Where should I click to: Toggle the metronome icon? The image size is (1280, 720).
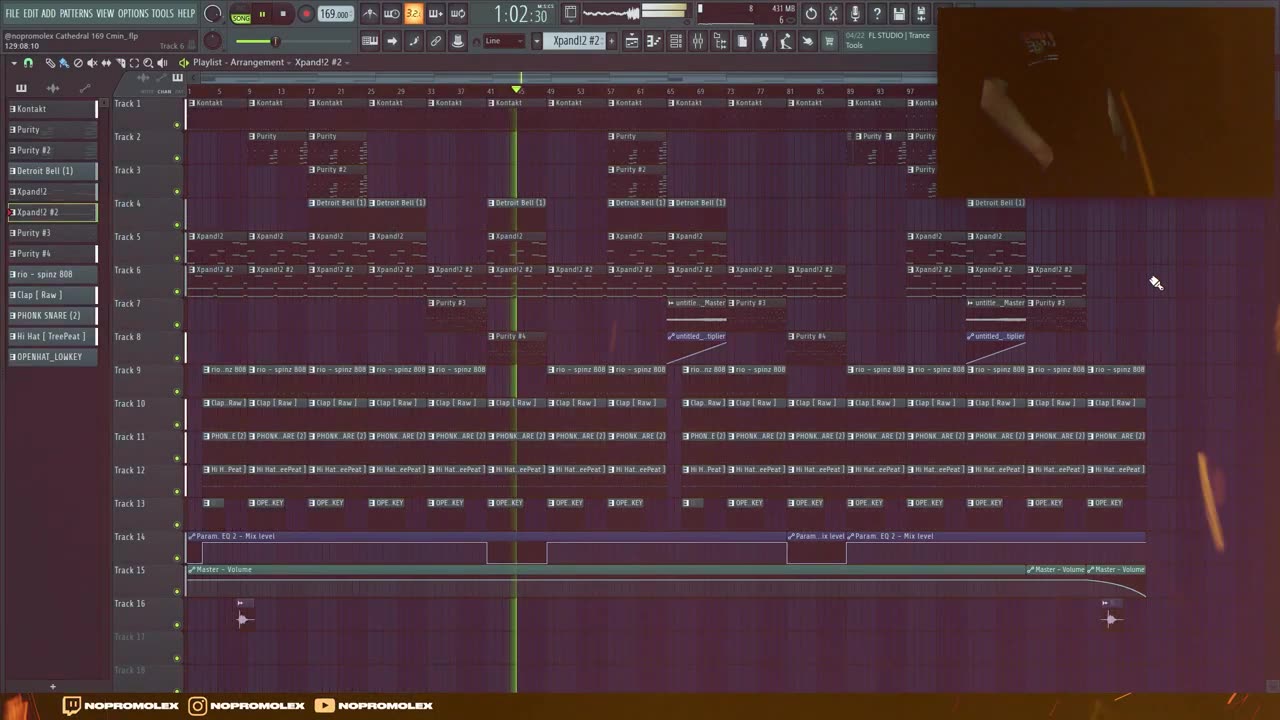click(x=370, y=14)
